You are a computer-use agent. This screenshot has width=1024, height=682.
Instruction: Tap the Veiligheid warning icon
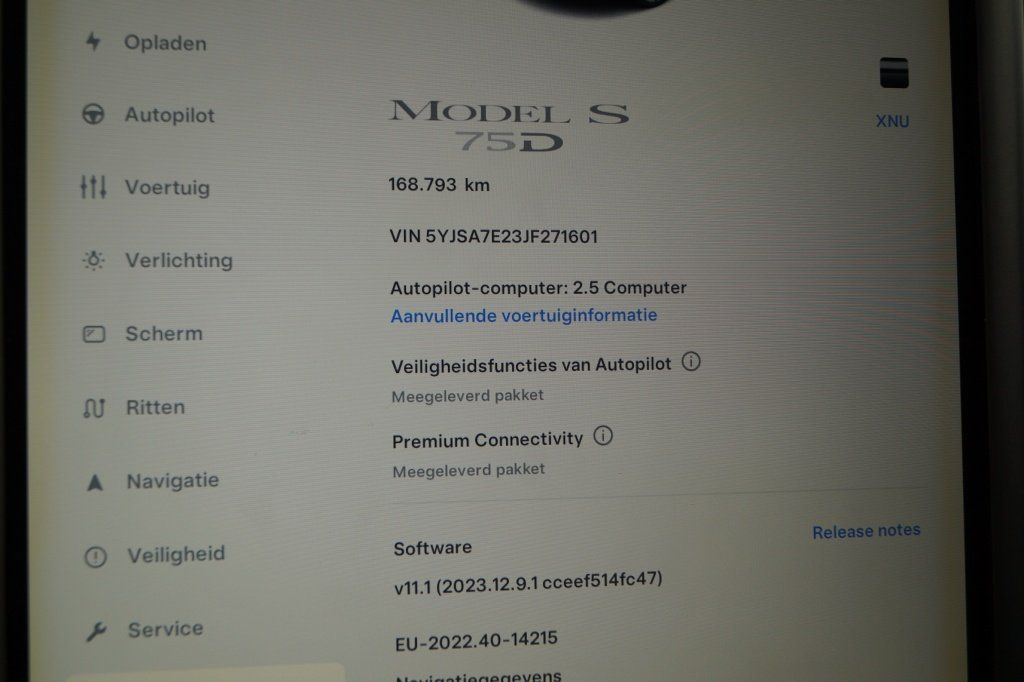(x=96, y=557)
